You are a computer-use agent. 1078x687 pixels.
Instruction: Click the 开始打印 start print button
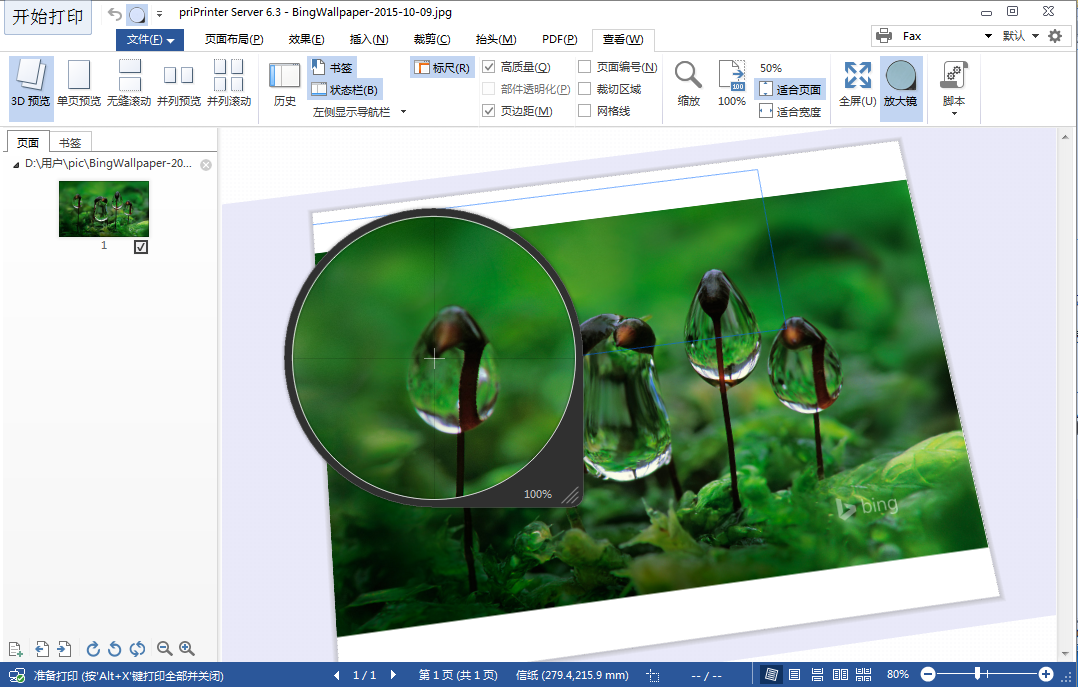49,17
